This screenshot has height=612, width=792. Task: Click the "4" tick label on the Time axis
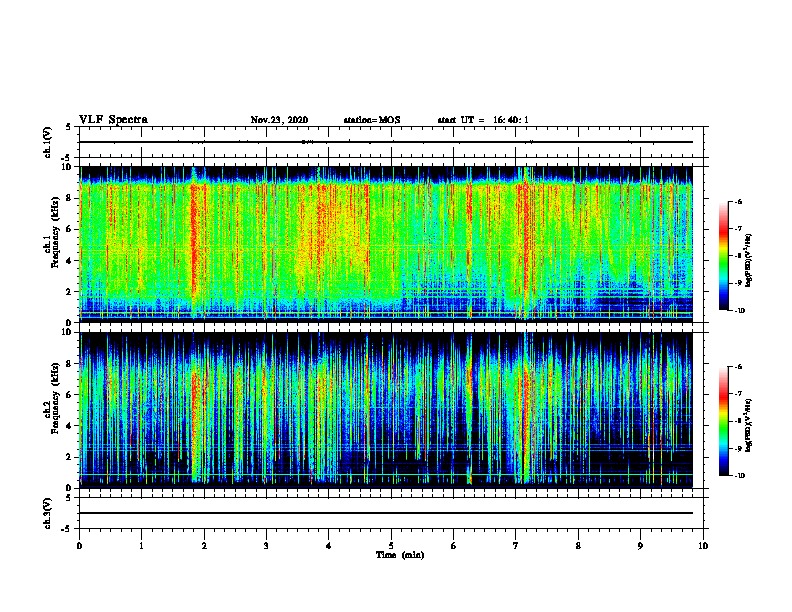click(x=329, y=546)
